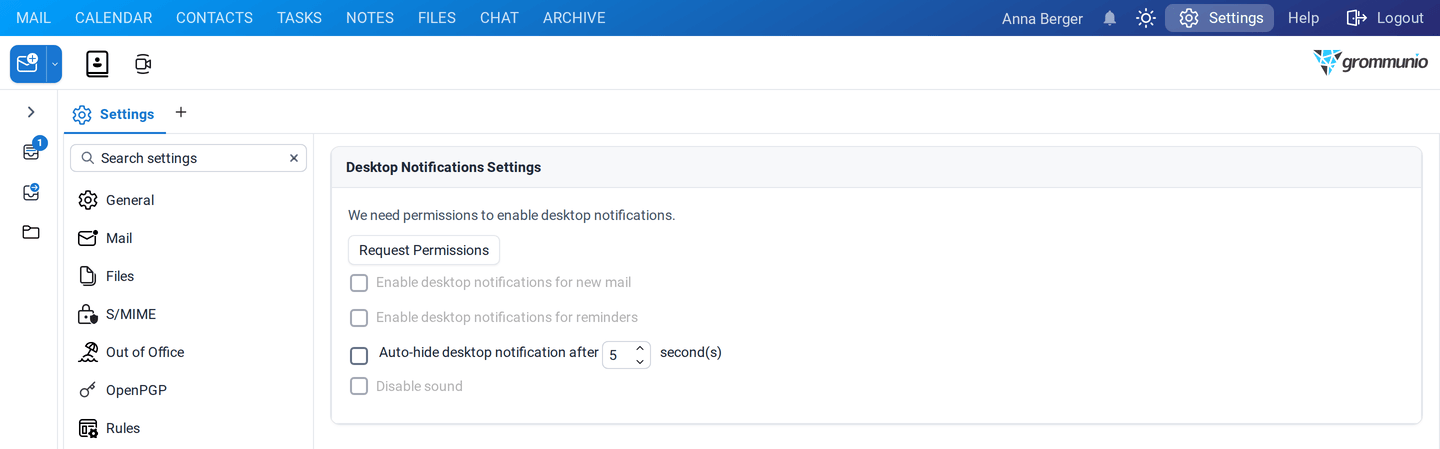Increase auto-hide seconds with up arrow
Viewport: 1440px width, 449px height.
640,348
